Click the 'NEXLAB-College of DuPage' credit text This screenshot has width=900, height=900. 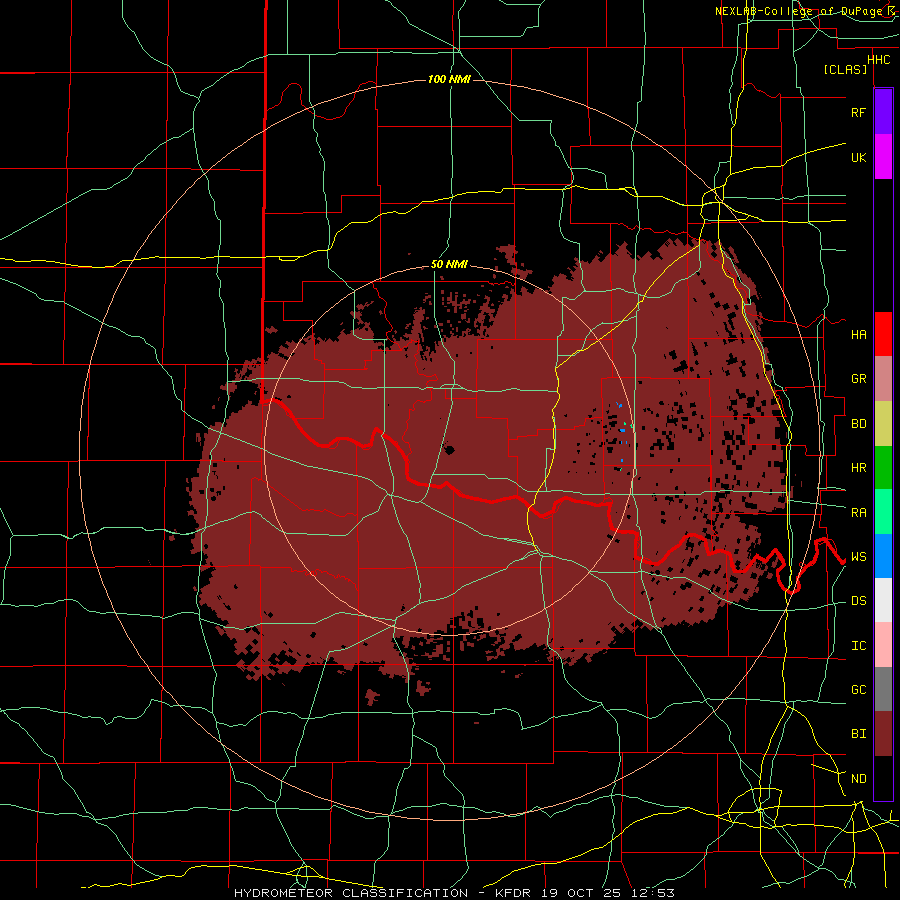point(797,11)
